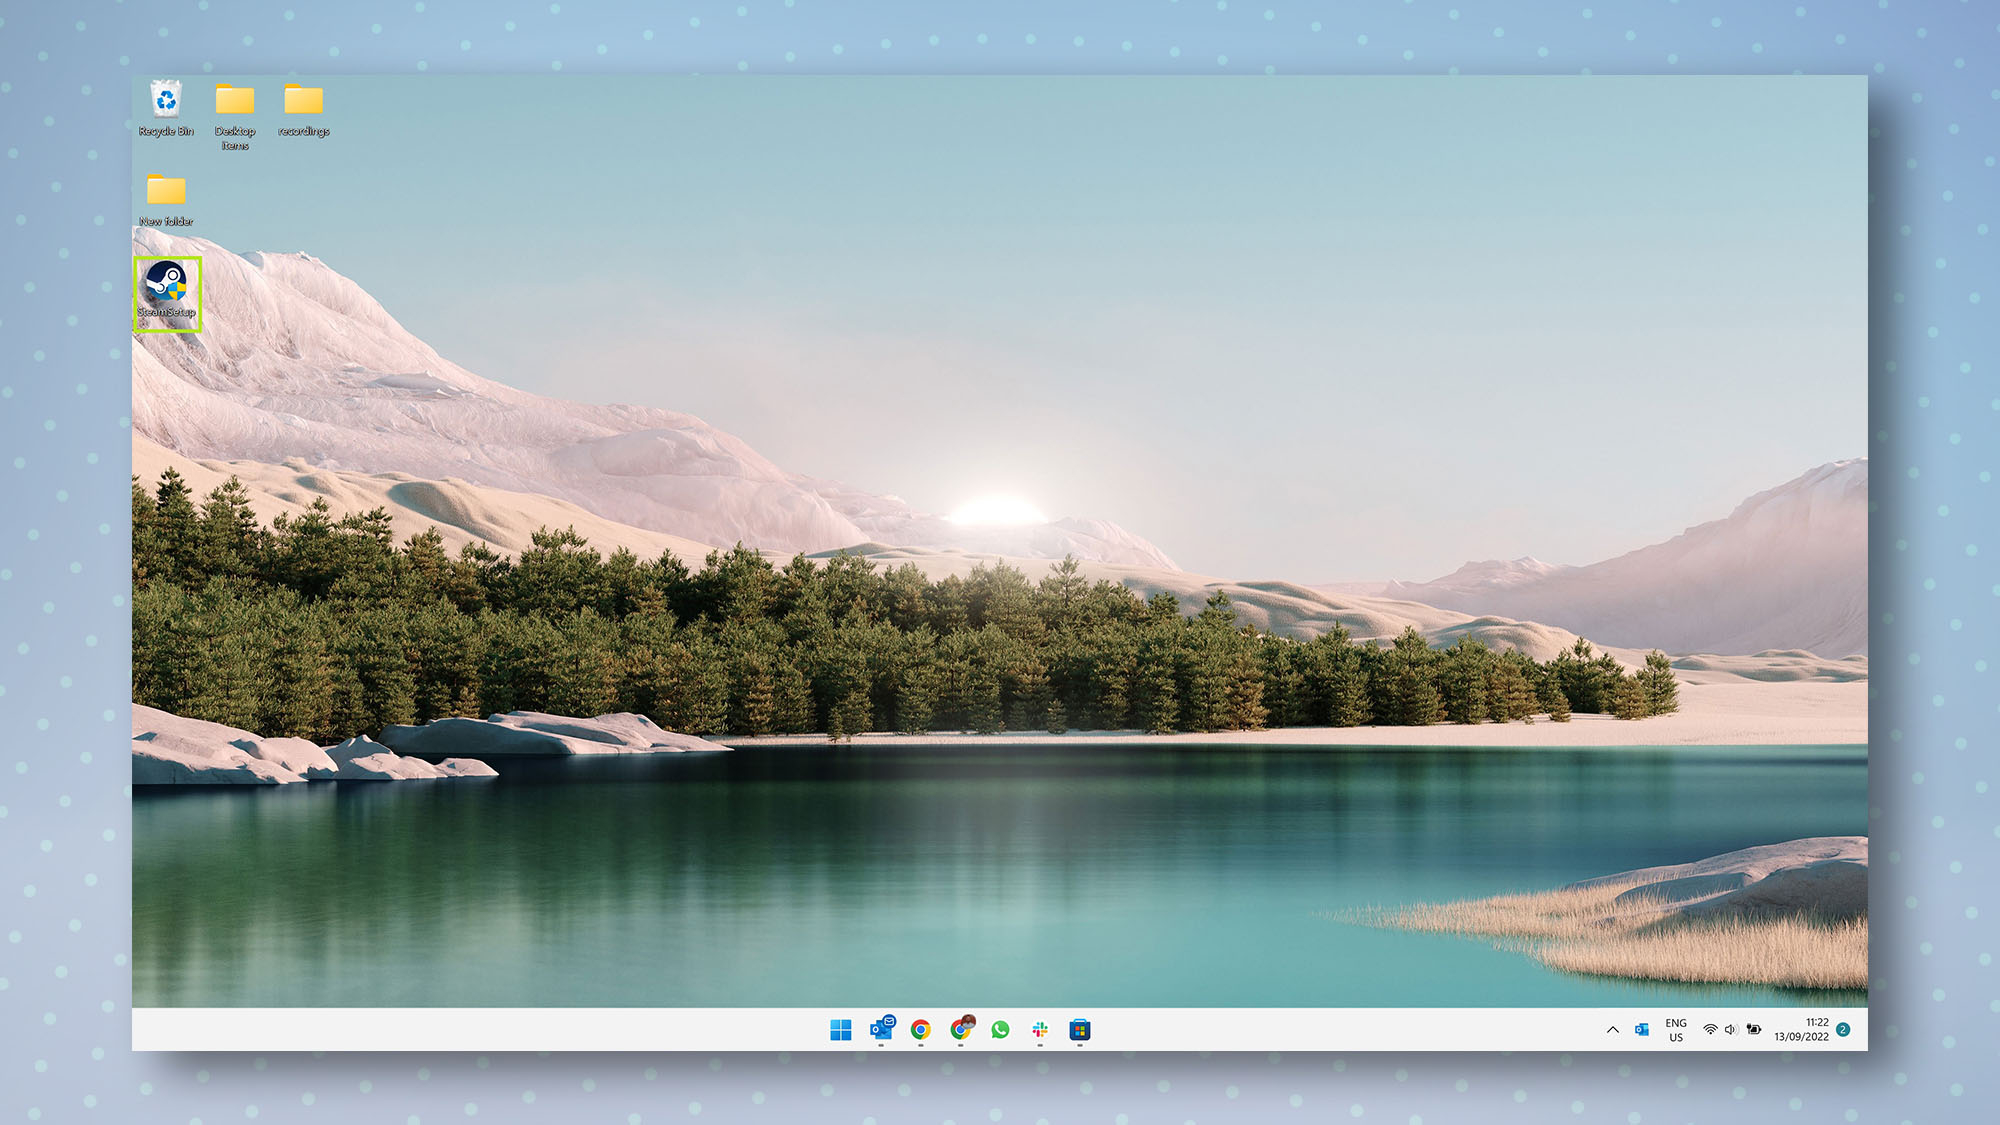Click the Outlook icon in system tray
The width and height of the screenshot is (2000, 1125).
[1641, 1030]
